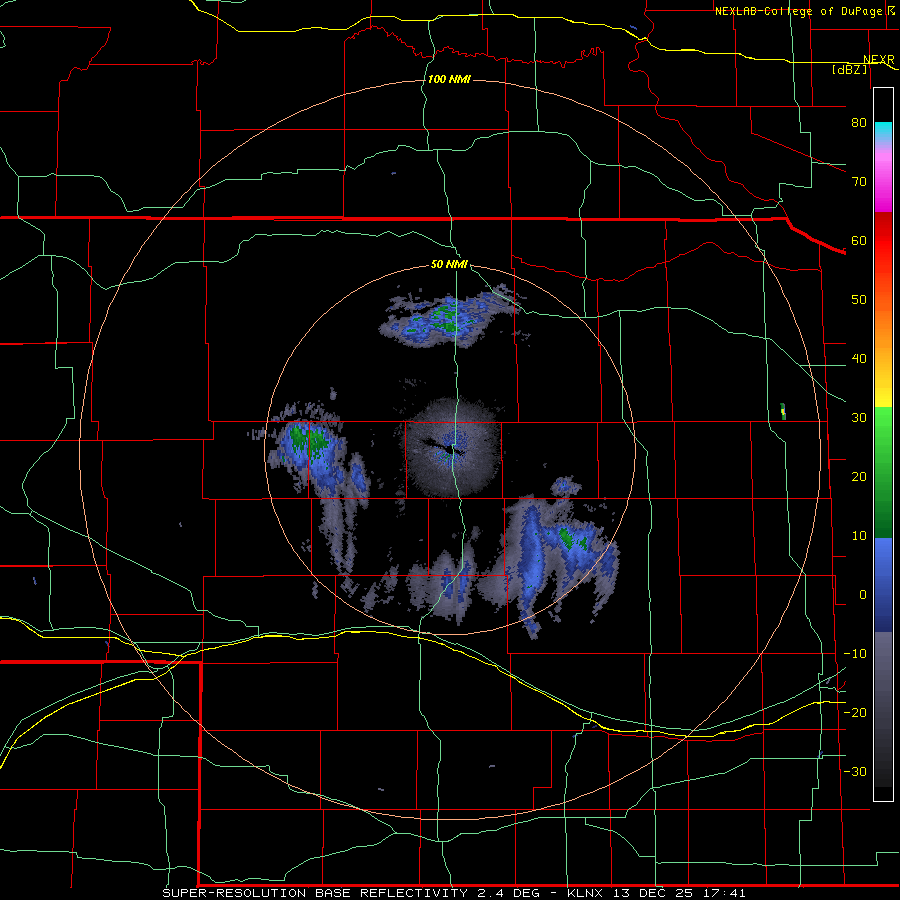Click the -20 value on reflectivity scale
The height and width of the screenshot is (900, 900).
(855, 712)
